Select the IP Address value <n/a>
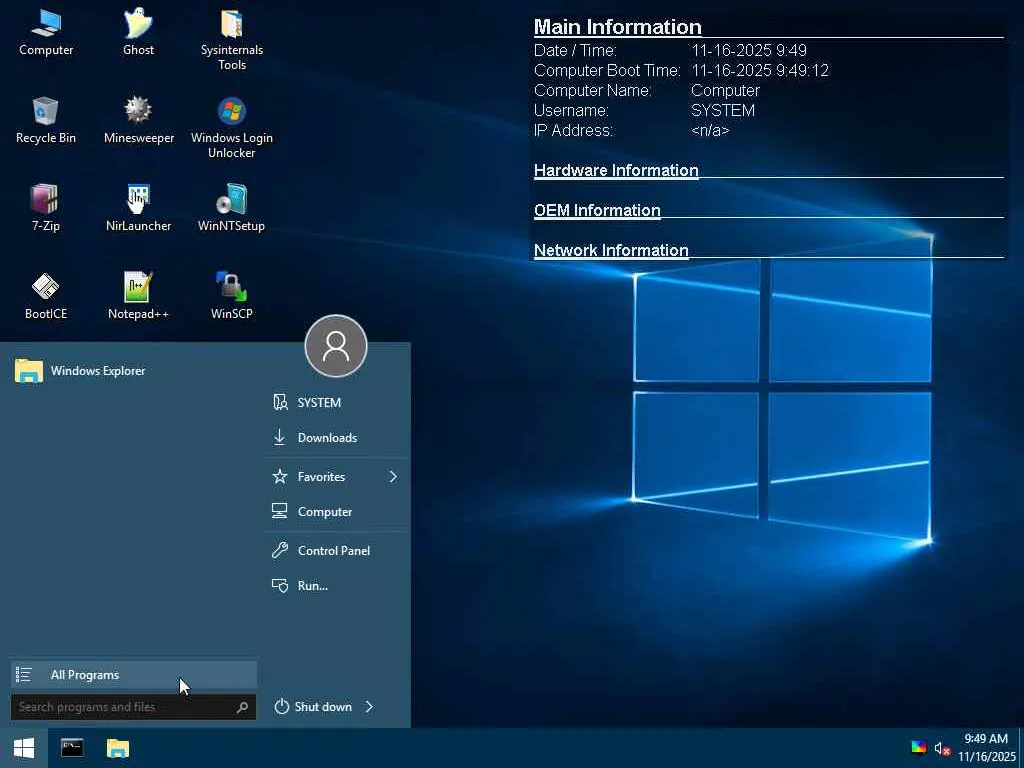Image resolution: width=1024 pixels, height=768 pixels. coord(710,131)
